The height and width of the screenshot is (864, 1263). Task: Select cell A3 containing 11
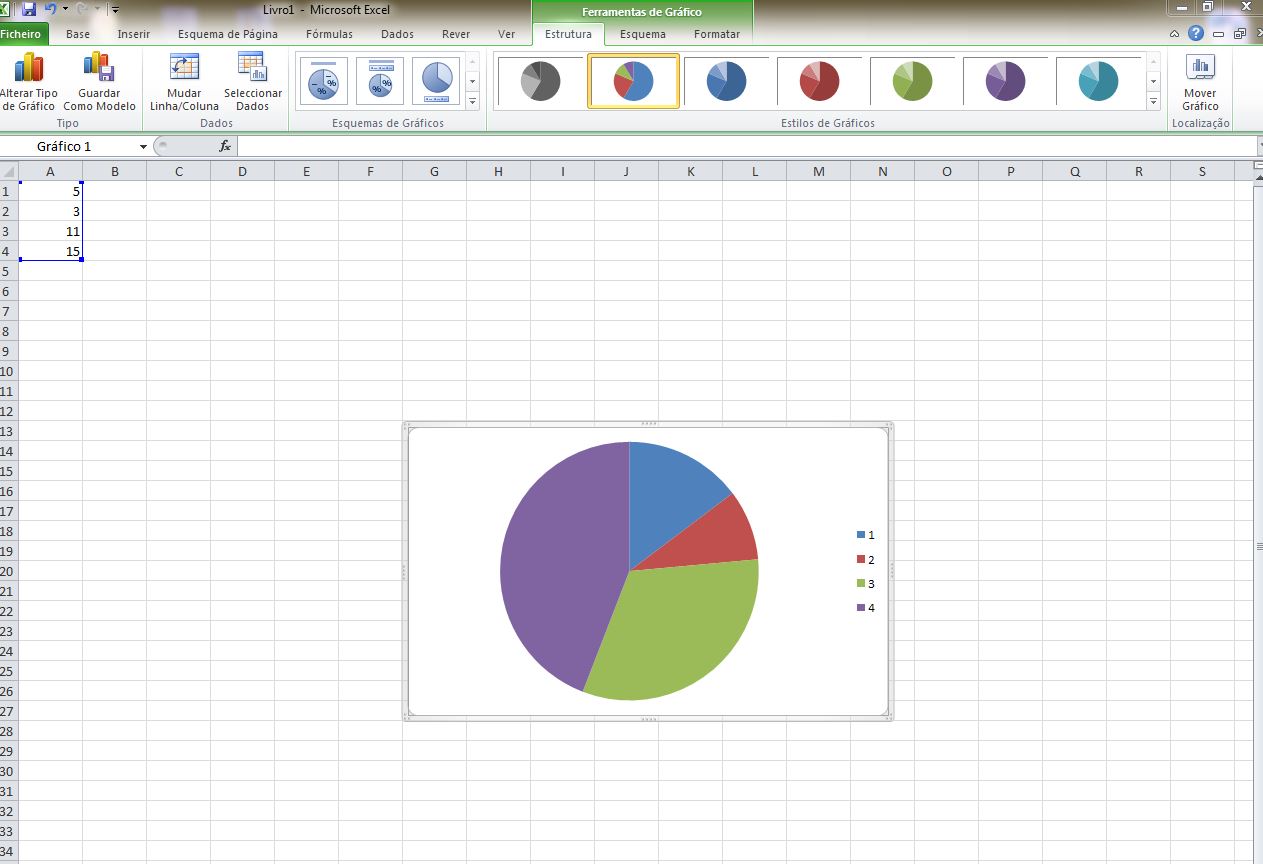pyautogui.click(x=50, y=231)
